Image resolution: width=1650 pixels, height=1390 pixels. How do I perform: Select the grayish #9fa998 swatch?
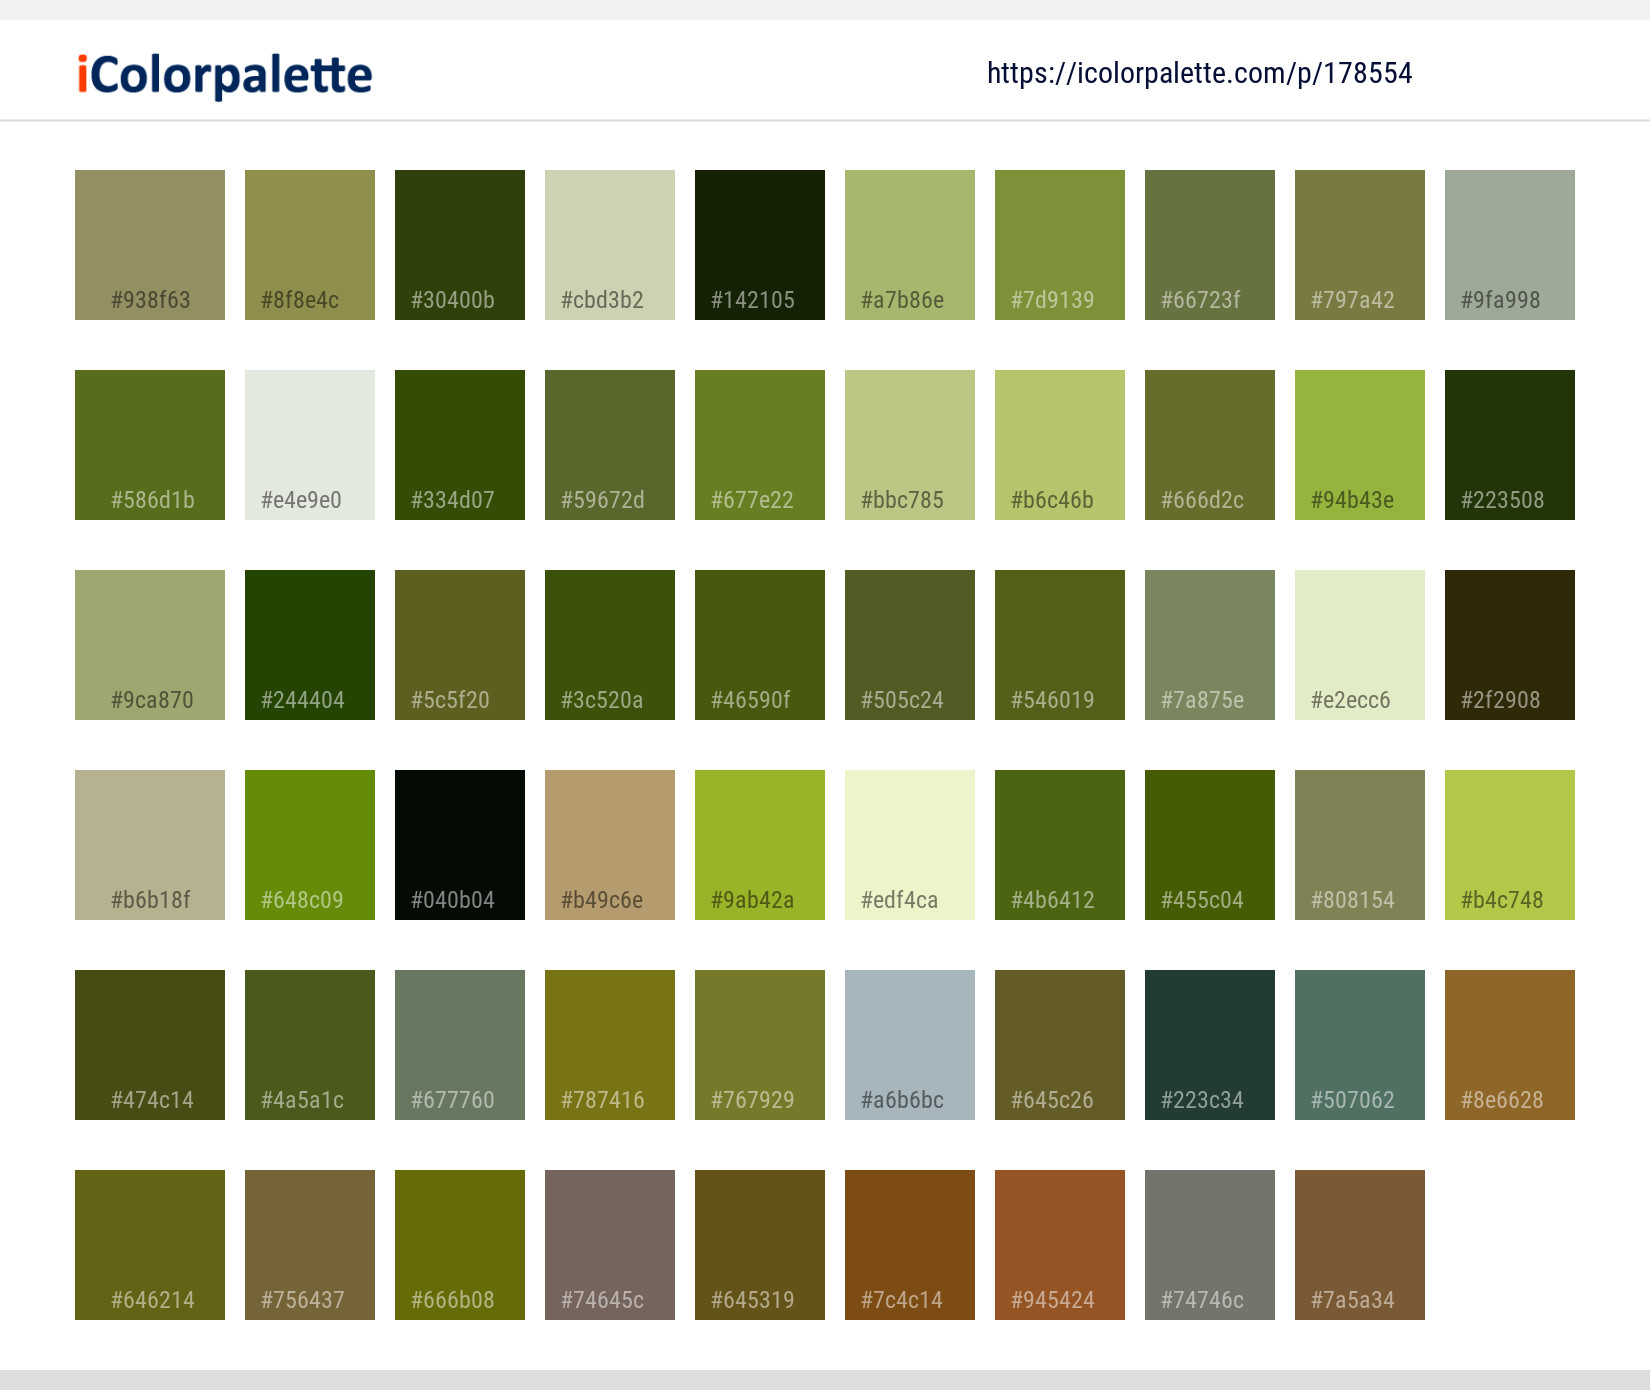(1510, 245)
